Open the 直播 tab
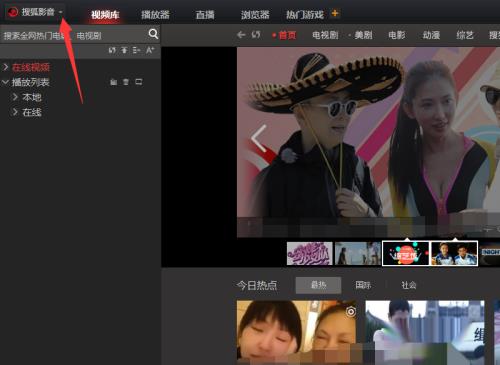The height and width of the screenshot is (365, 500). pos(205,15)
